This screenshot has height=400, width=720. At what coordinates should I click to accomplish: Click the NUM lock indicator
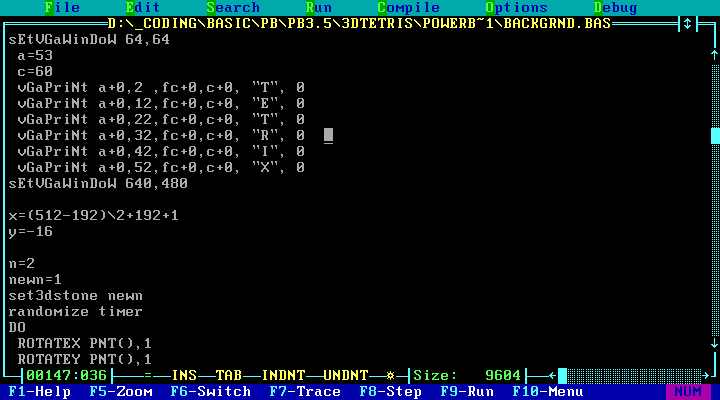(x=688, y=392)
